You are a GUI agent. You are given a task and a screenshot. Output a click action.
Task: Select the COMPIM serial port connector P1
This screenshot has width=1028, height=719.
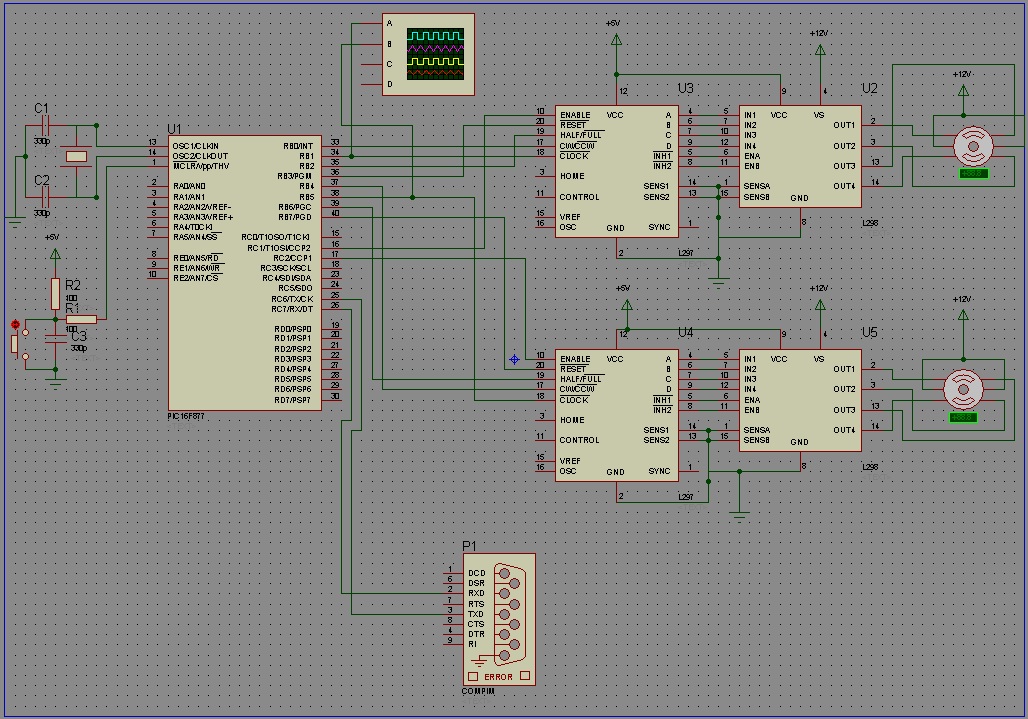coord(499,619)
